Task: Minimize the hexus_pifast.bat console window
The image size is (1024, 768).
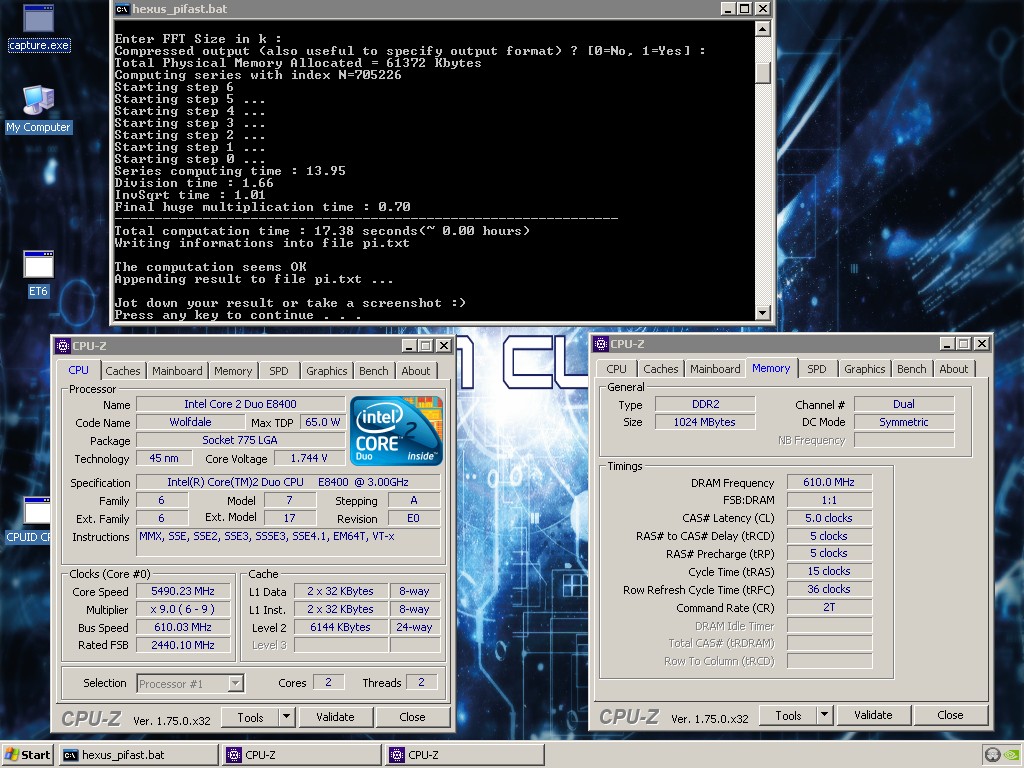Action: click(x=728, y=9)
